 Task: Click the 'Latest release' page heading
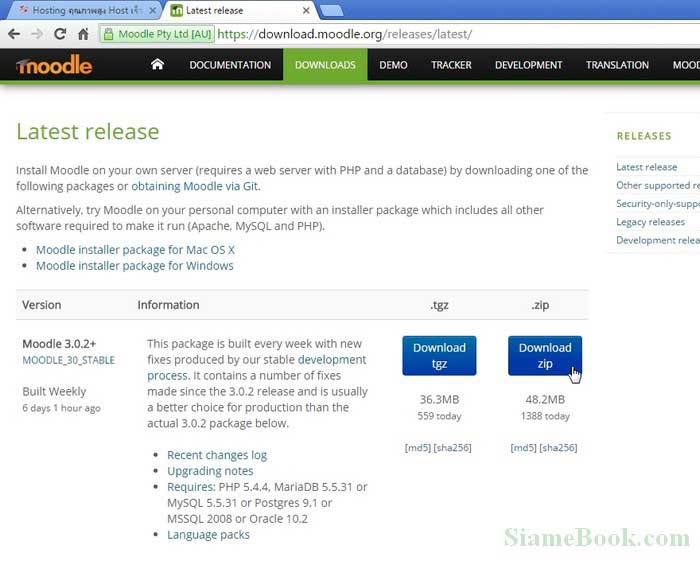pyautogui.click(x=88, y=132)
